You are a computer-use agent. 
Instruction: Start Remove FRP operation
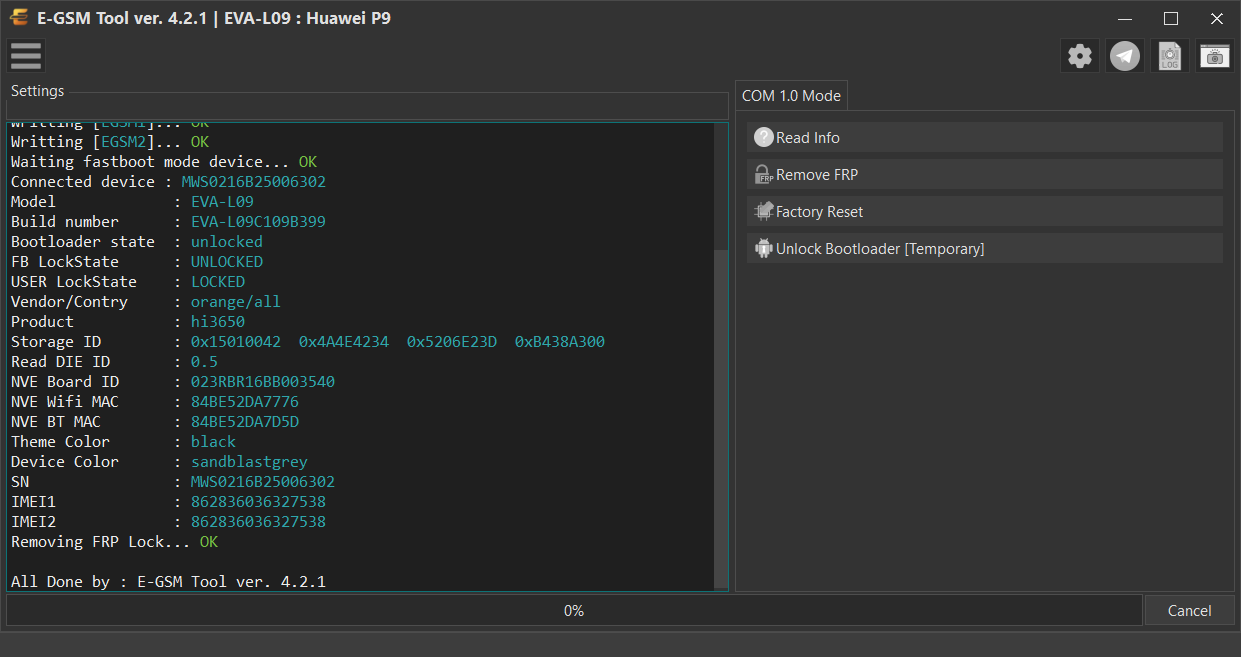985,174
